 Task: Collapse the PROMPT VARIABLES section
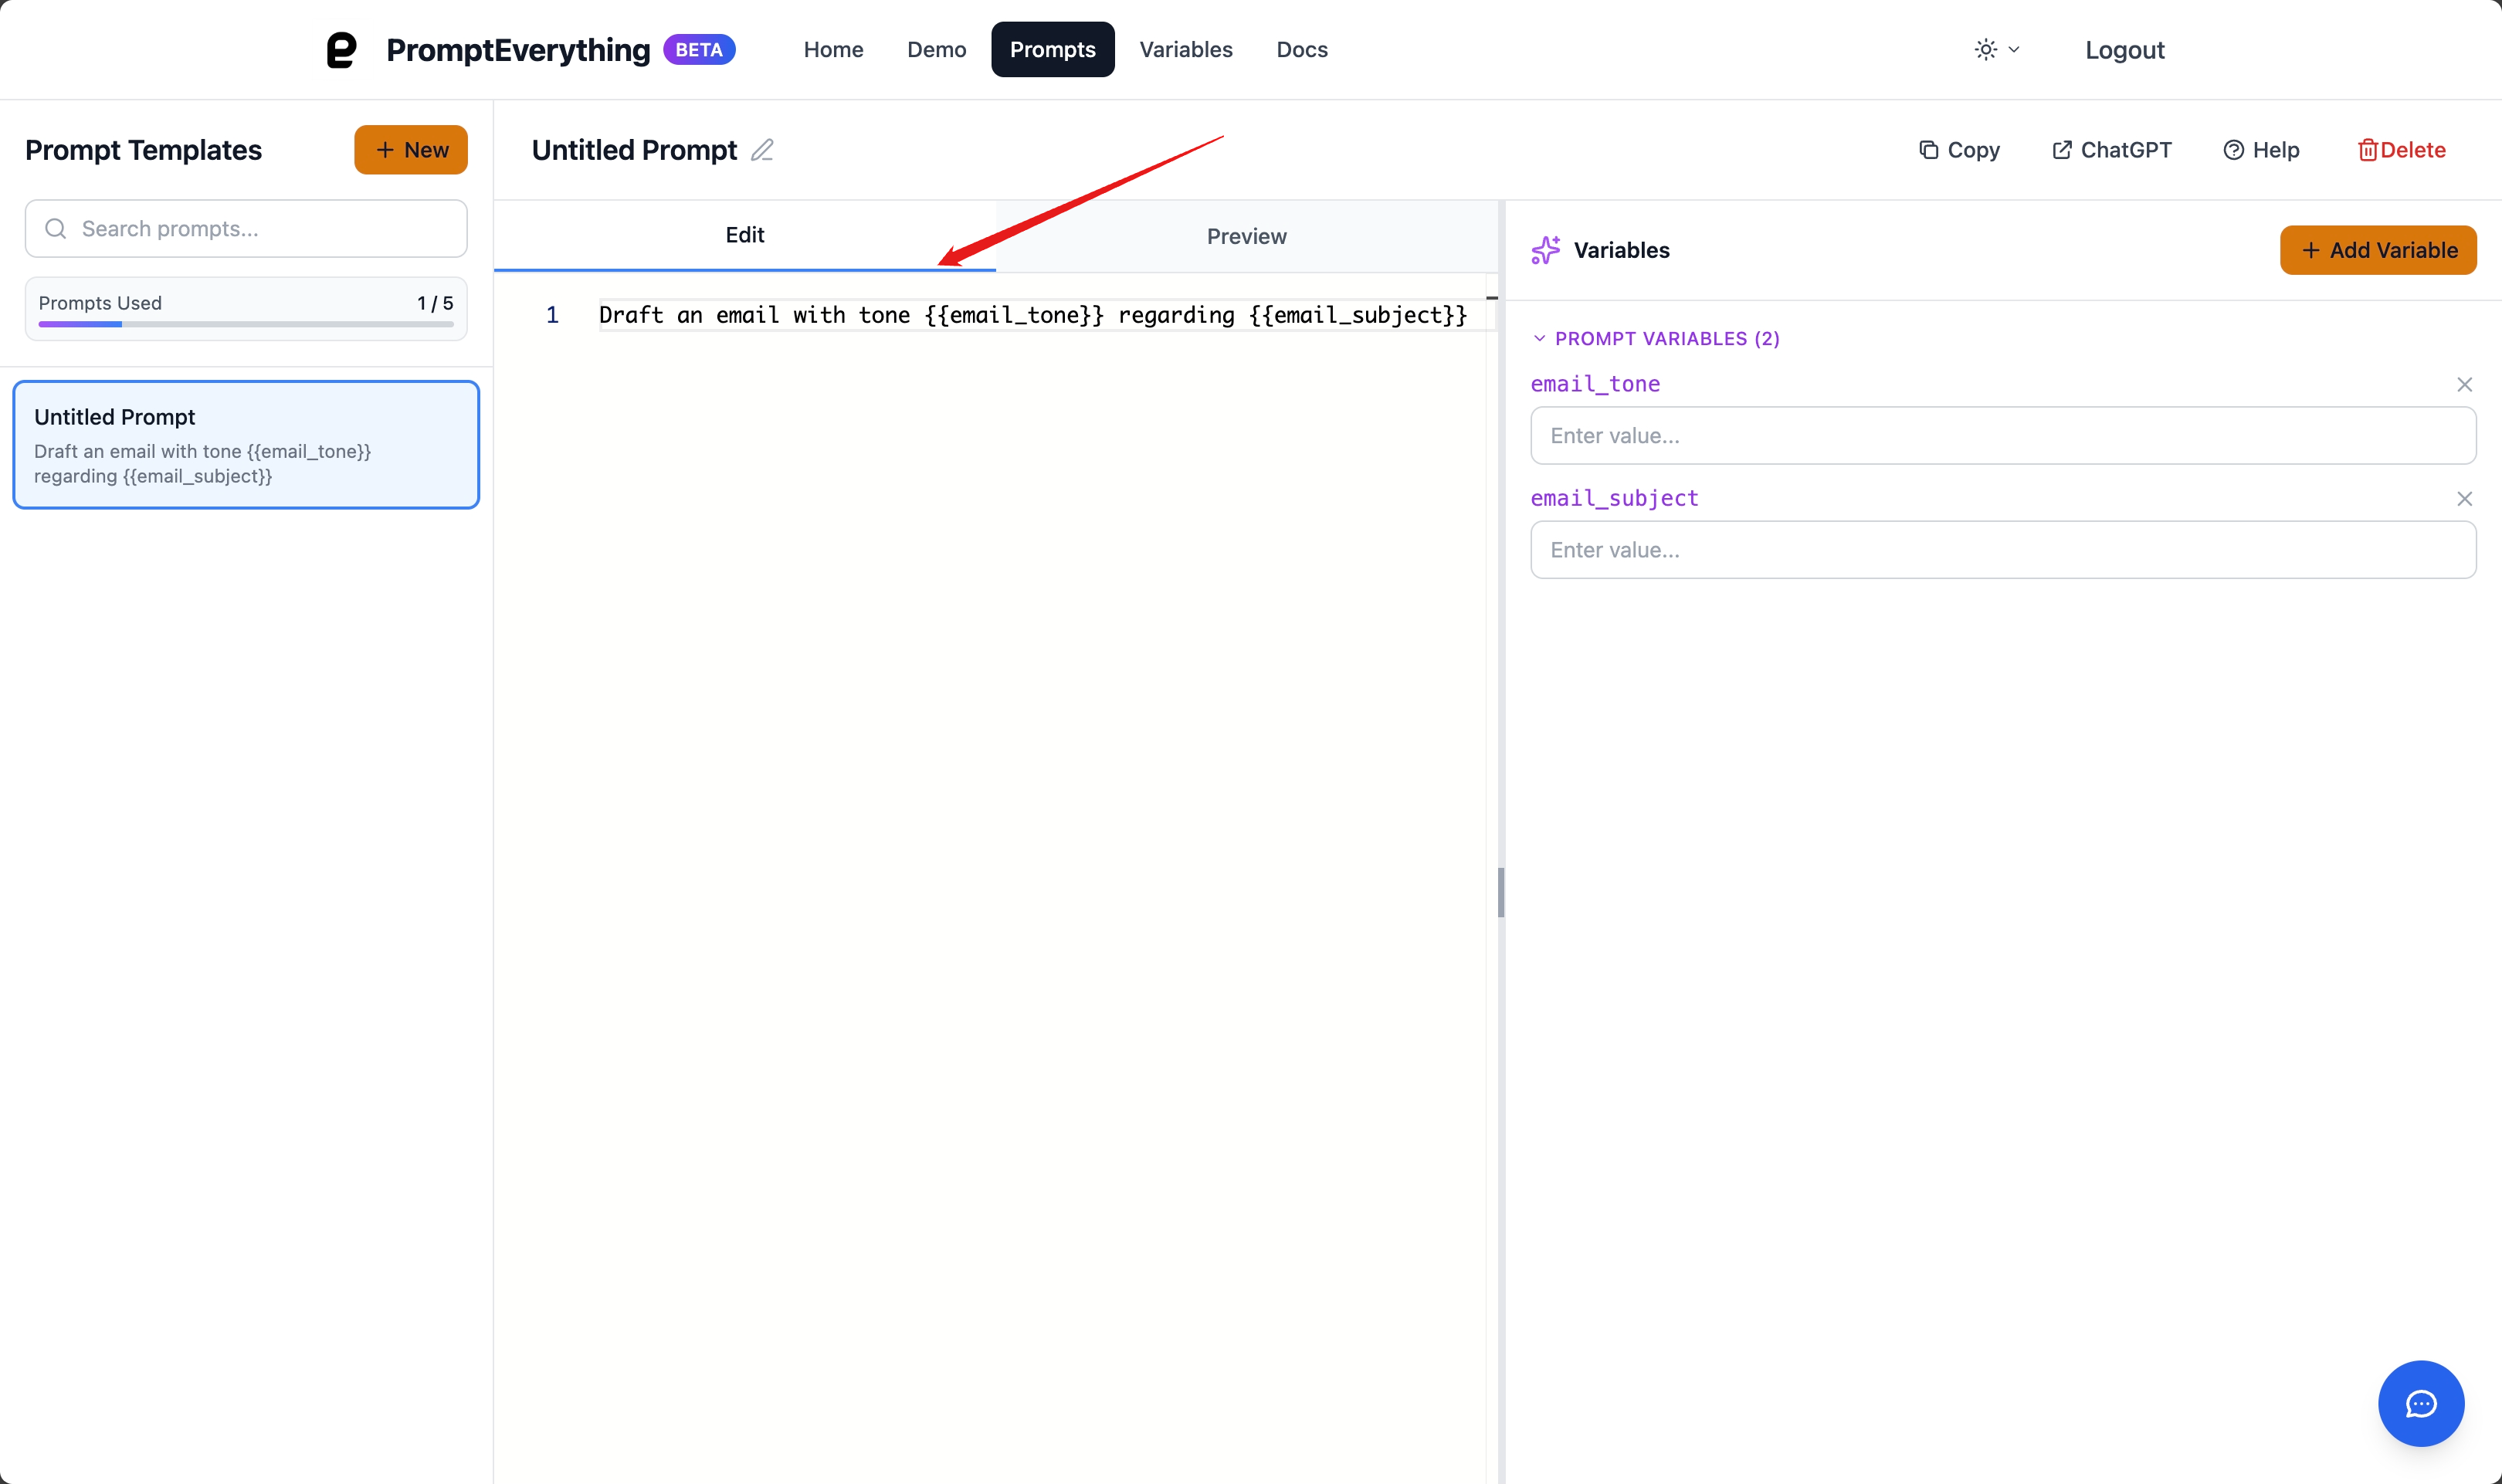pos(1538,338)
